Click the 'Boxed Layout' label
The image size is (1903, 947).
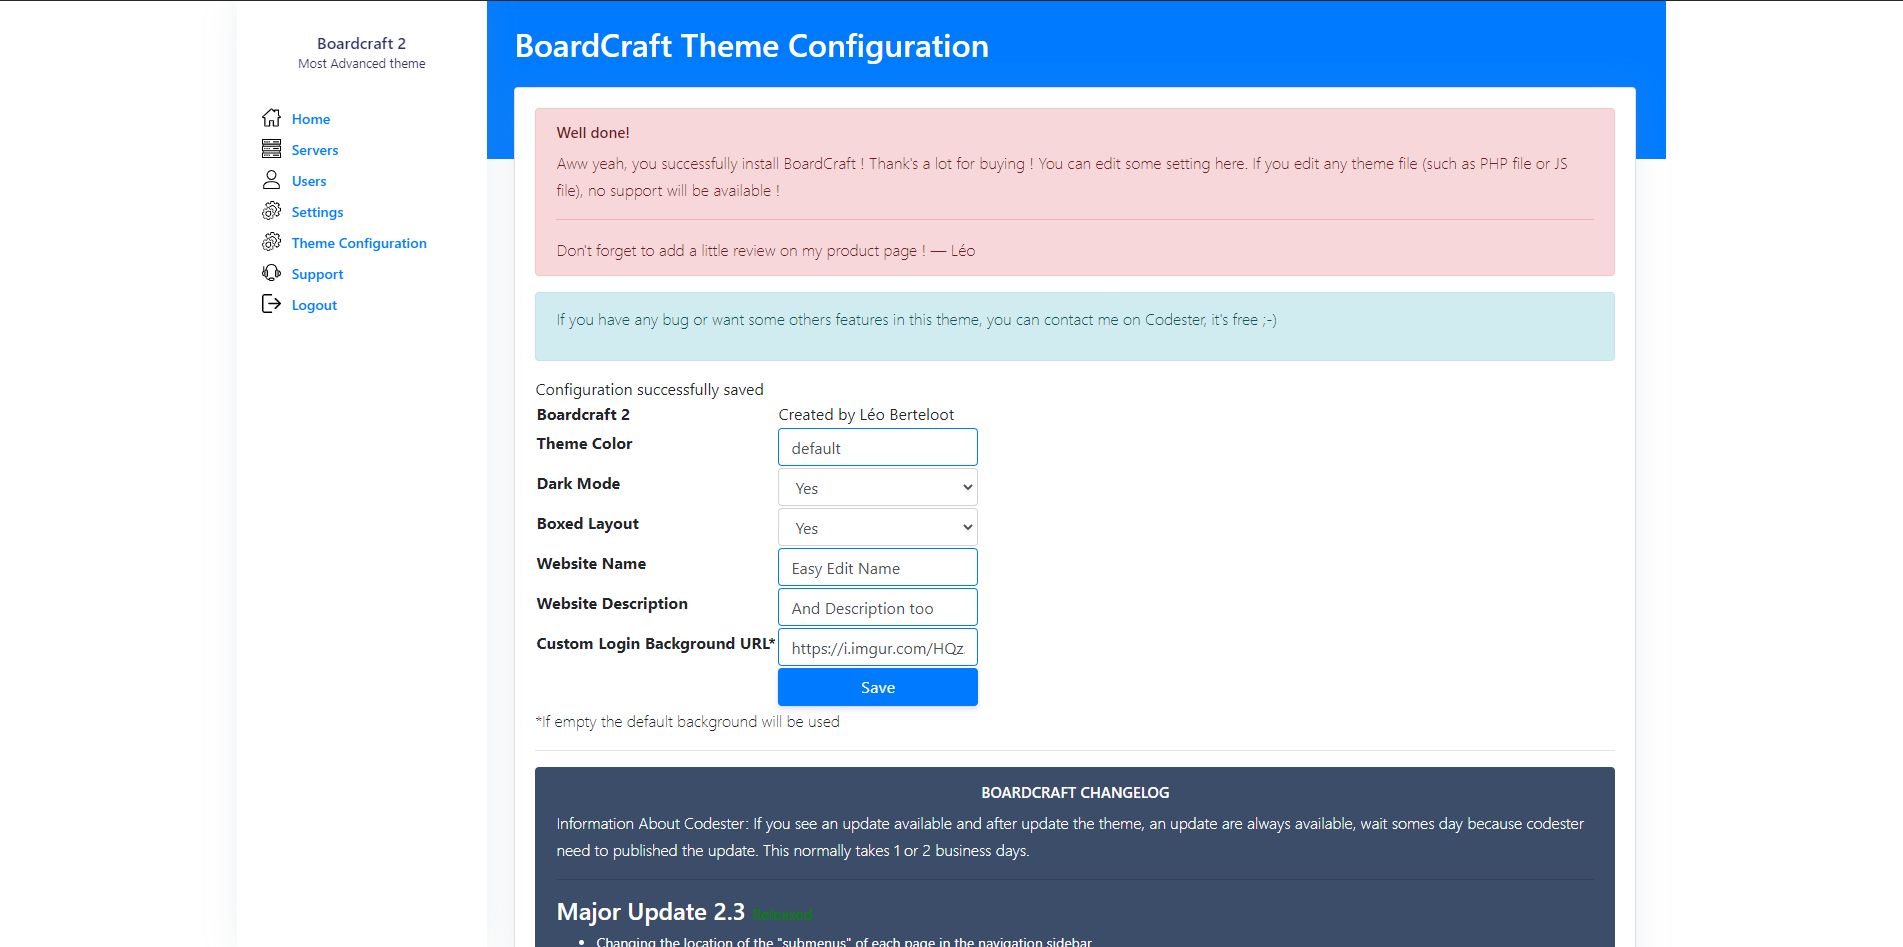coord(587,523)
